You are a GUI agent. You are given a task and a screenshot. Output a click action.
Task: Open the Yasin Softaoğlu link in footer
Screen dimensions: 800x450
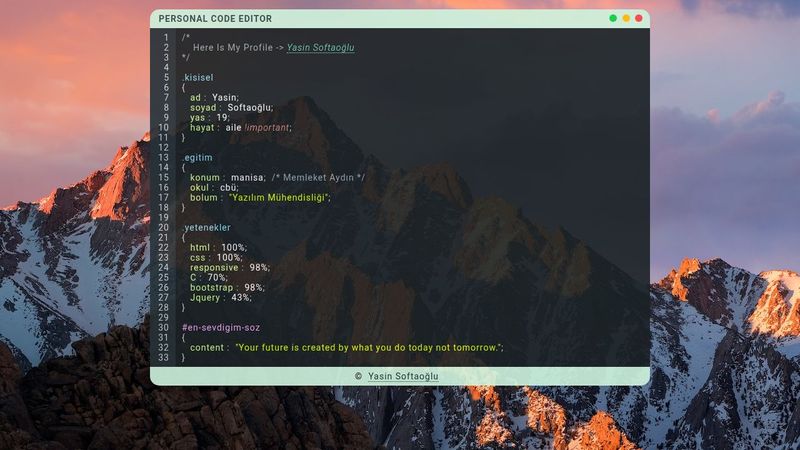click(x=403, y=376)
